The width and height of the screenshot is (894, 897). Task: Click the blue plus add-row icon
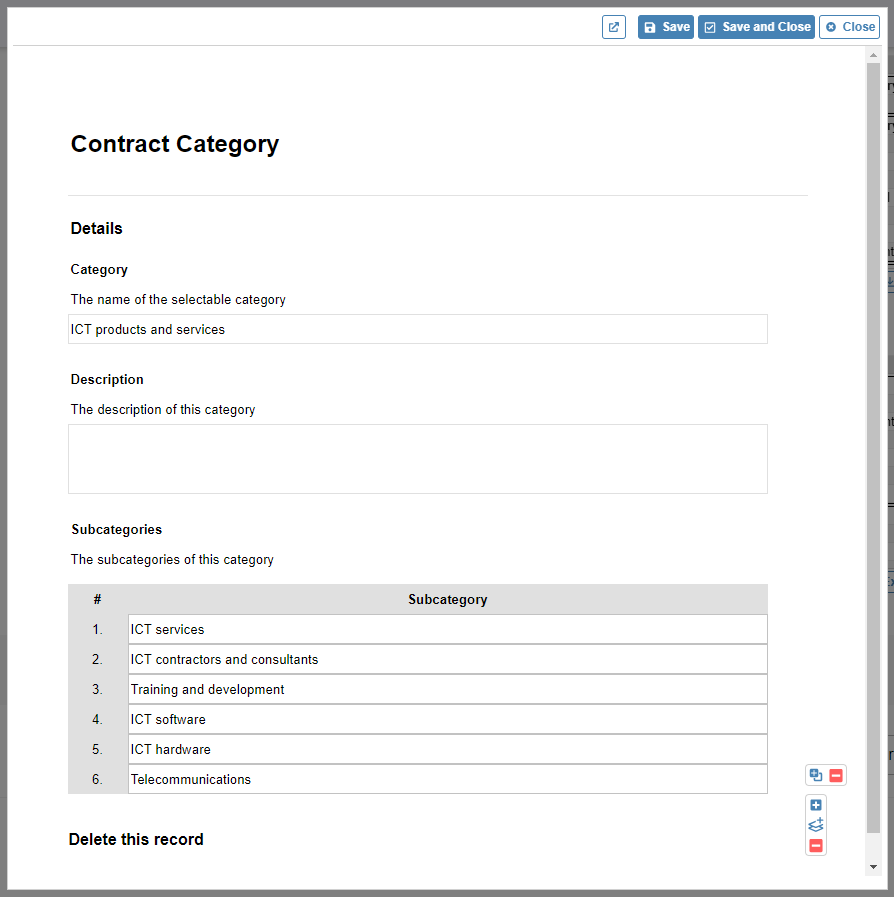tap(816, 805)
